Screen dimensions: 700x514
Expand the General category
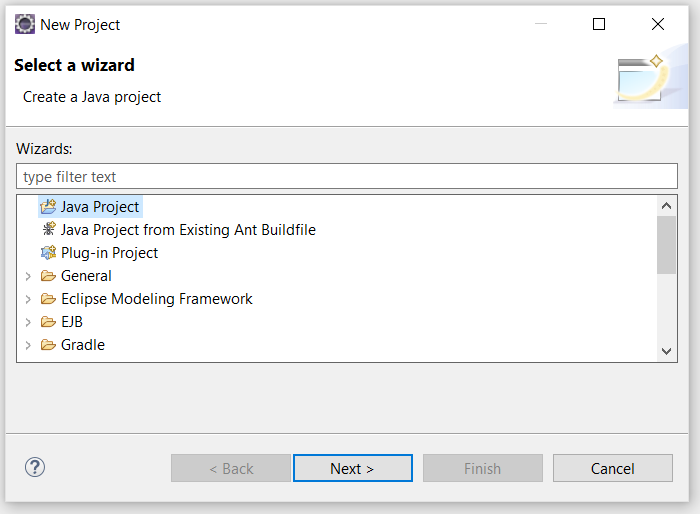(28, 276)
